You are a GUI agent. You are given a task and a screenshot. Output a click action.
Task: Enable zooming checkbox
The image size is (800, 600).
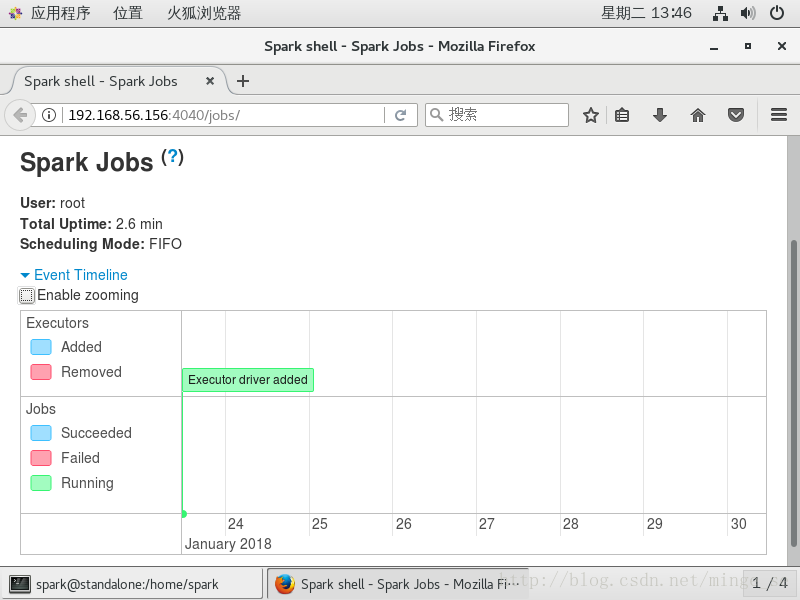pos(27,295)
